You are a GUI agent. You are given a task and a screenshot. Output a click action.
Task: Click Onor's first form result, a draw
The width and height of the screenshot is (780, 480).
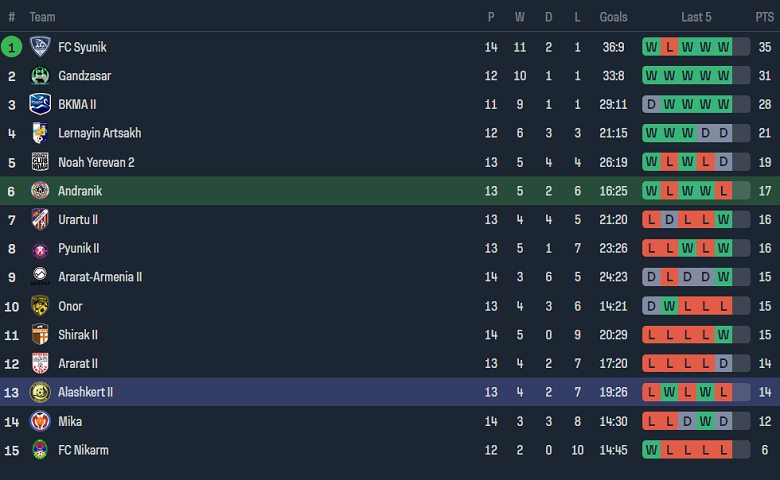pos(651,306)
